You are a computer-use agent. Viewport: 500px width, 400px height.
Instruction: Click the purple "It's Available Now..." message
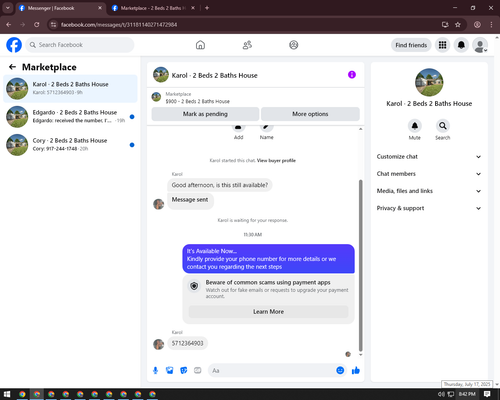coord(268,259)
